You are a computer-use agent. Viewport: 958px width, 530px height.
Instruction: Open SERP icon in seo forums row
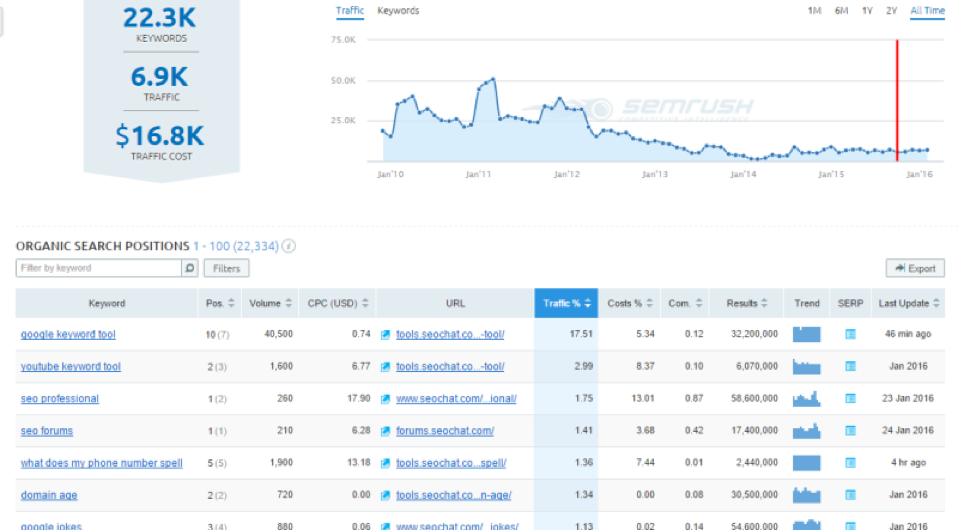pos(851,431)
